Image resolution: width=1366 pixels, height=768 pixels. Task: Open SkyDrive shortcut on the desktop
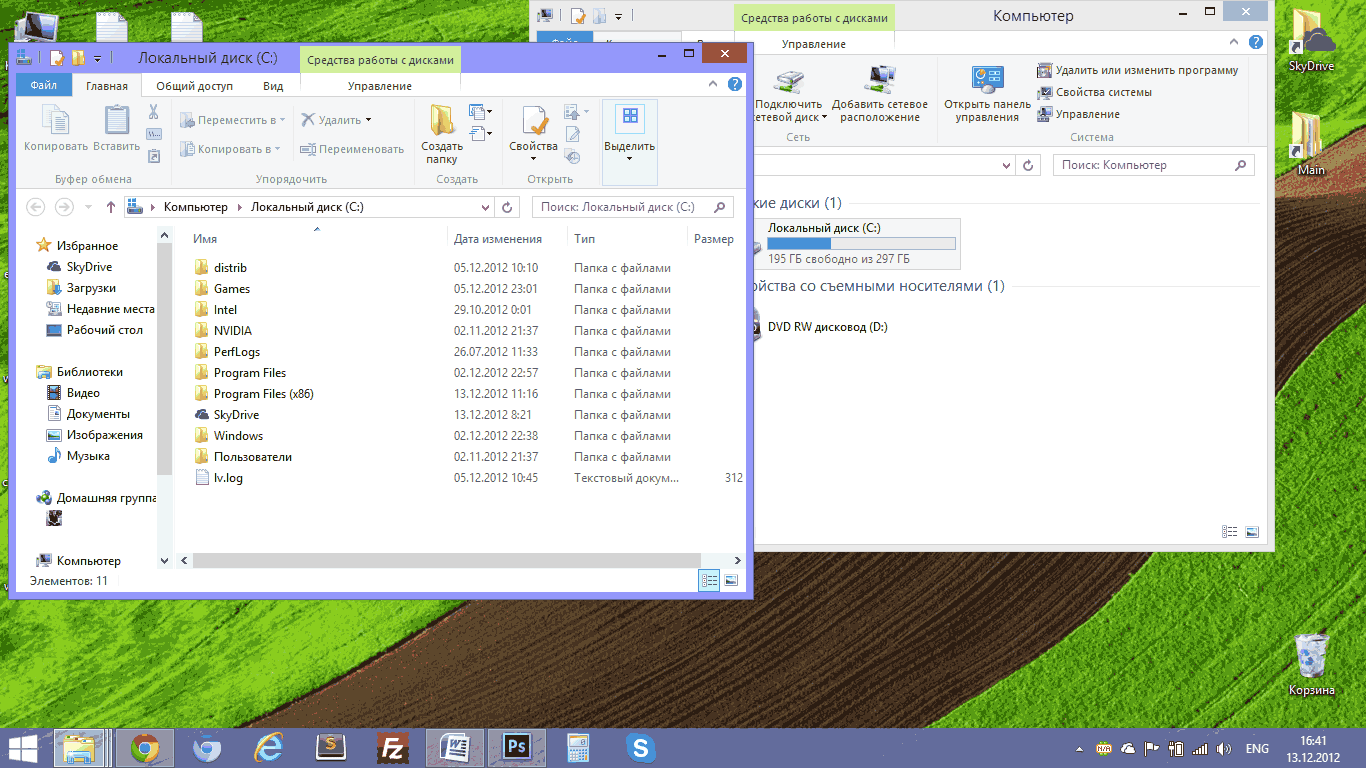[1311, 41]
